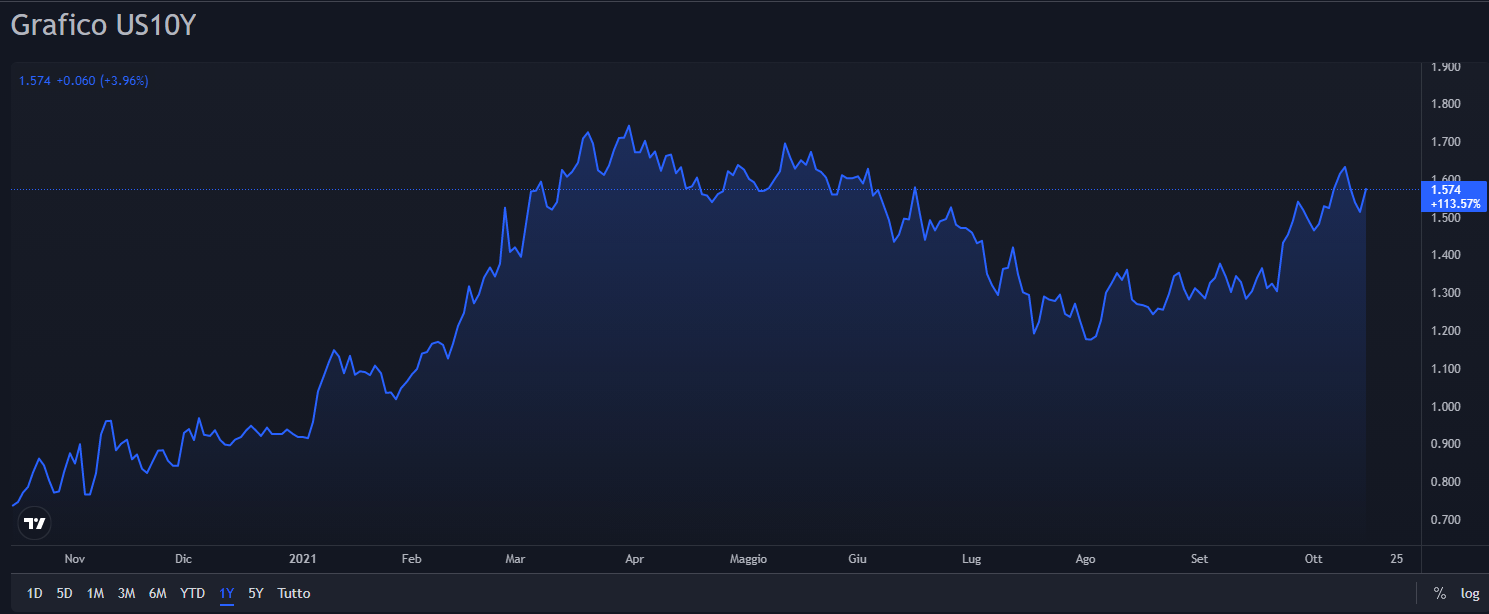Toggle the log scale button
The width and height of the screenshot is (1489, 614).
point(1470,593)
